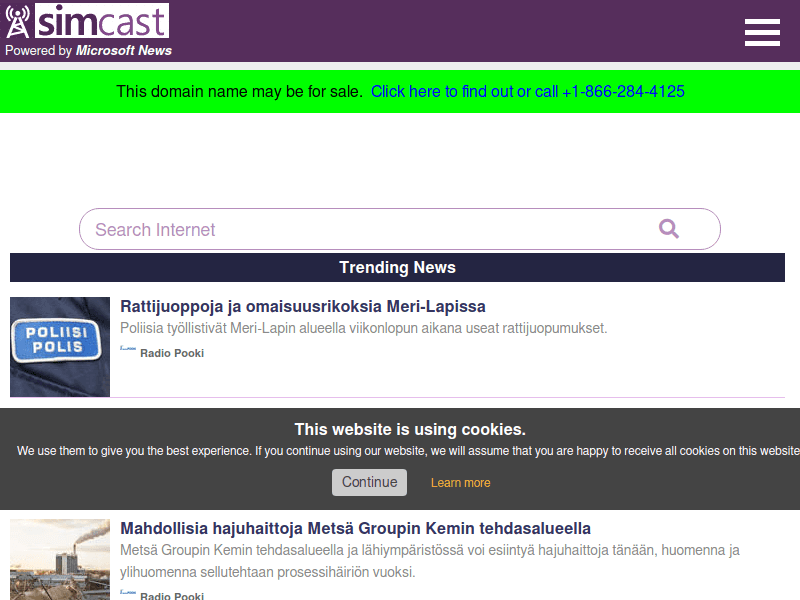
Task: Select Radio Pooki source name under the police article
Action: tap(171, 353)
